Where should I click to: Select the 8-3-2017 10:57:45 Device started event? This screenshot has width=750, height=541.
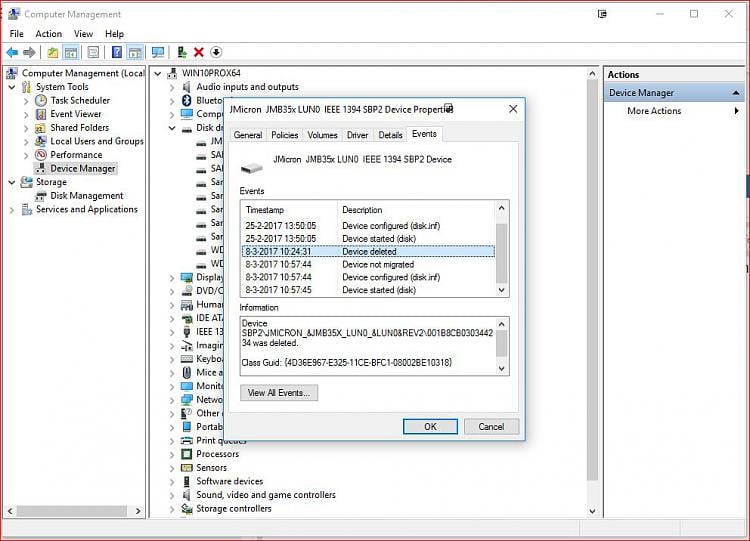pyautogui.click(x=368, y=290)
